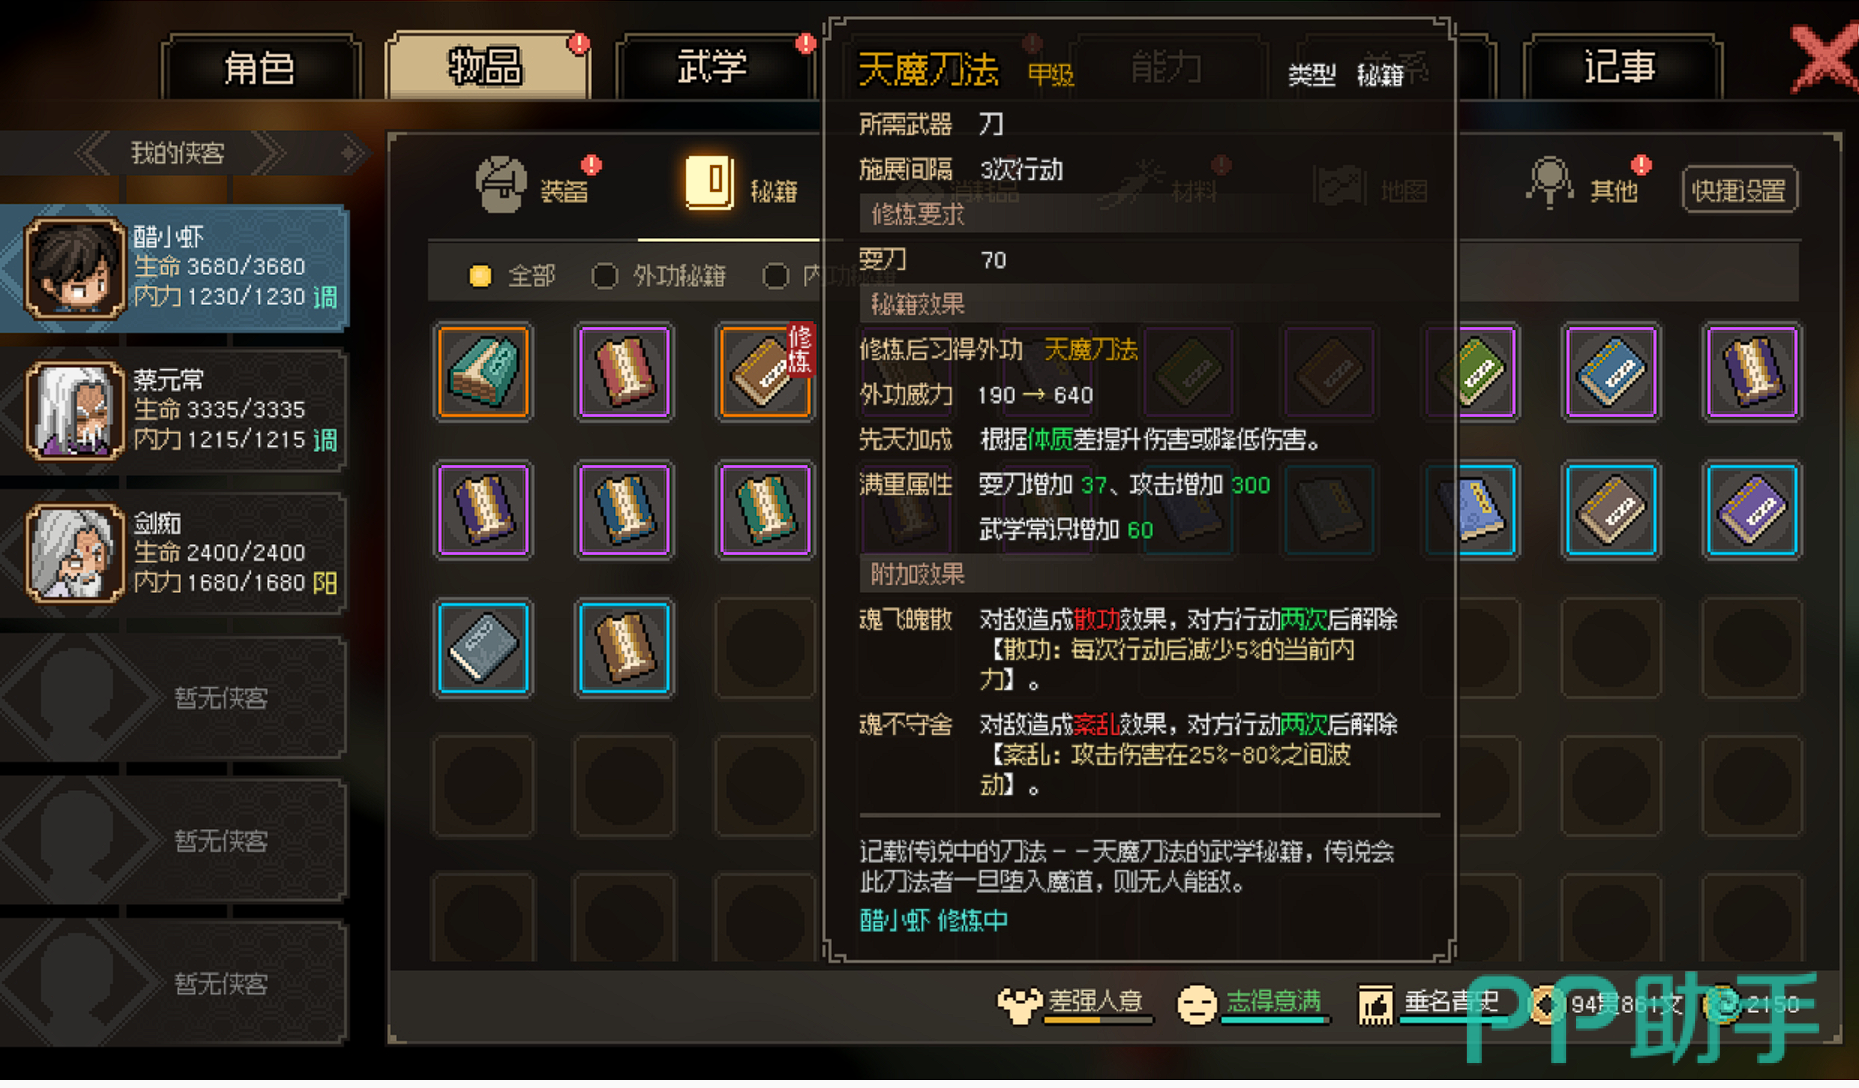Select the teal book with orange border
This screenshot has width=1859, height=1088.
[x=484, y=371]
